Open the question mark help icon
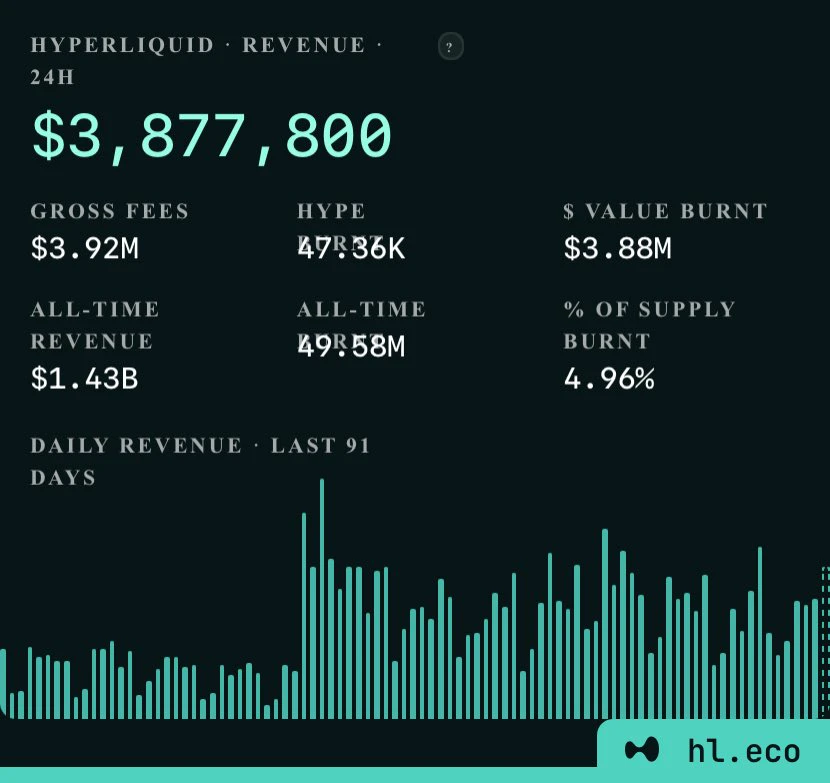This screenshot has height=783, width=830. tap(450, 47)
